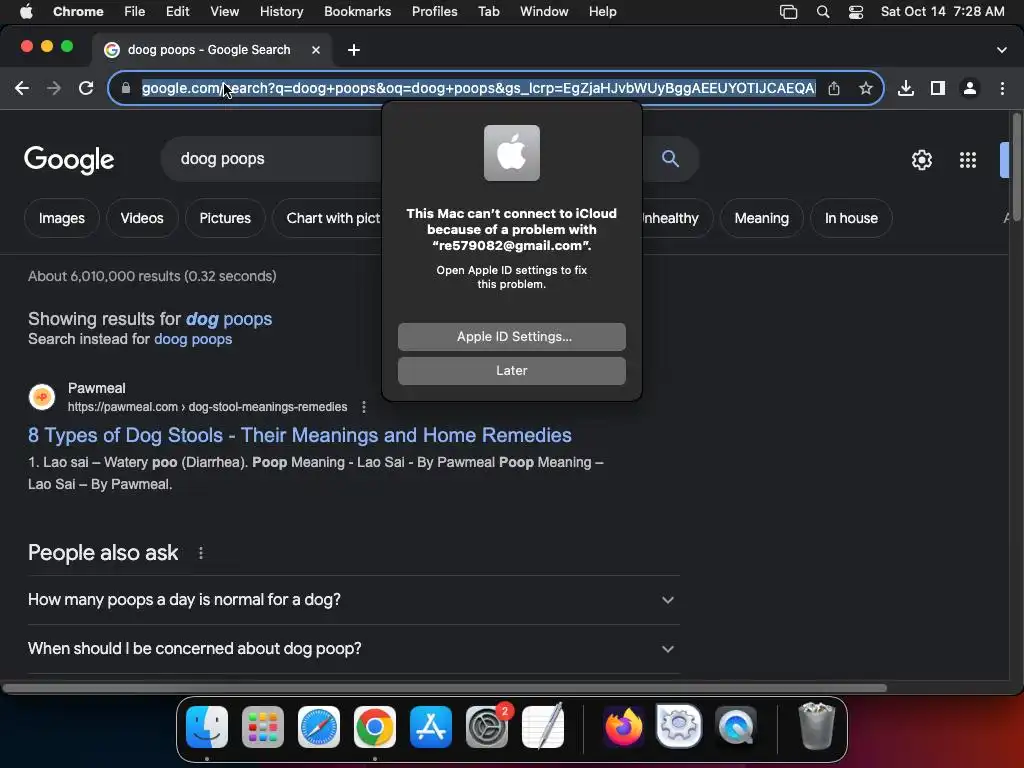Screen dimensions: 1024x768
Task: Dismiss iCloud dialog with Later
Action: (x=511, y=371)
